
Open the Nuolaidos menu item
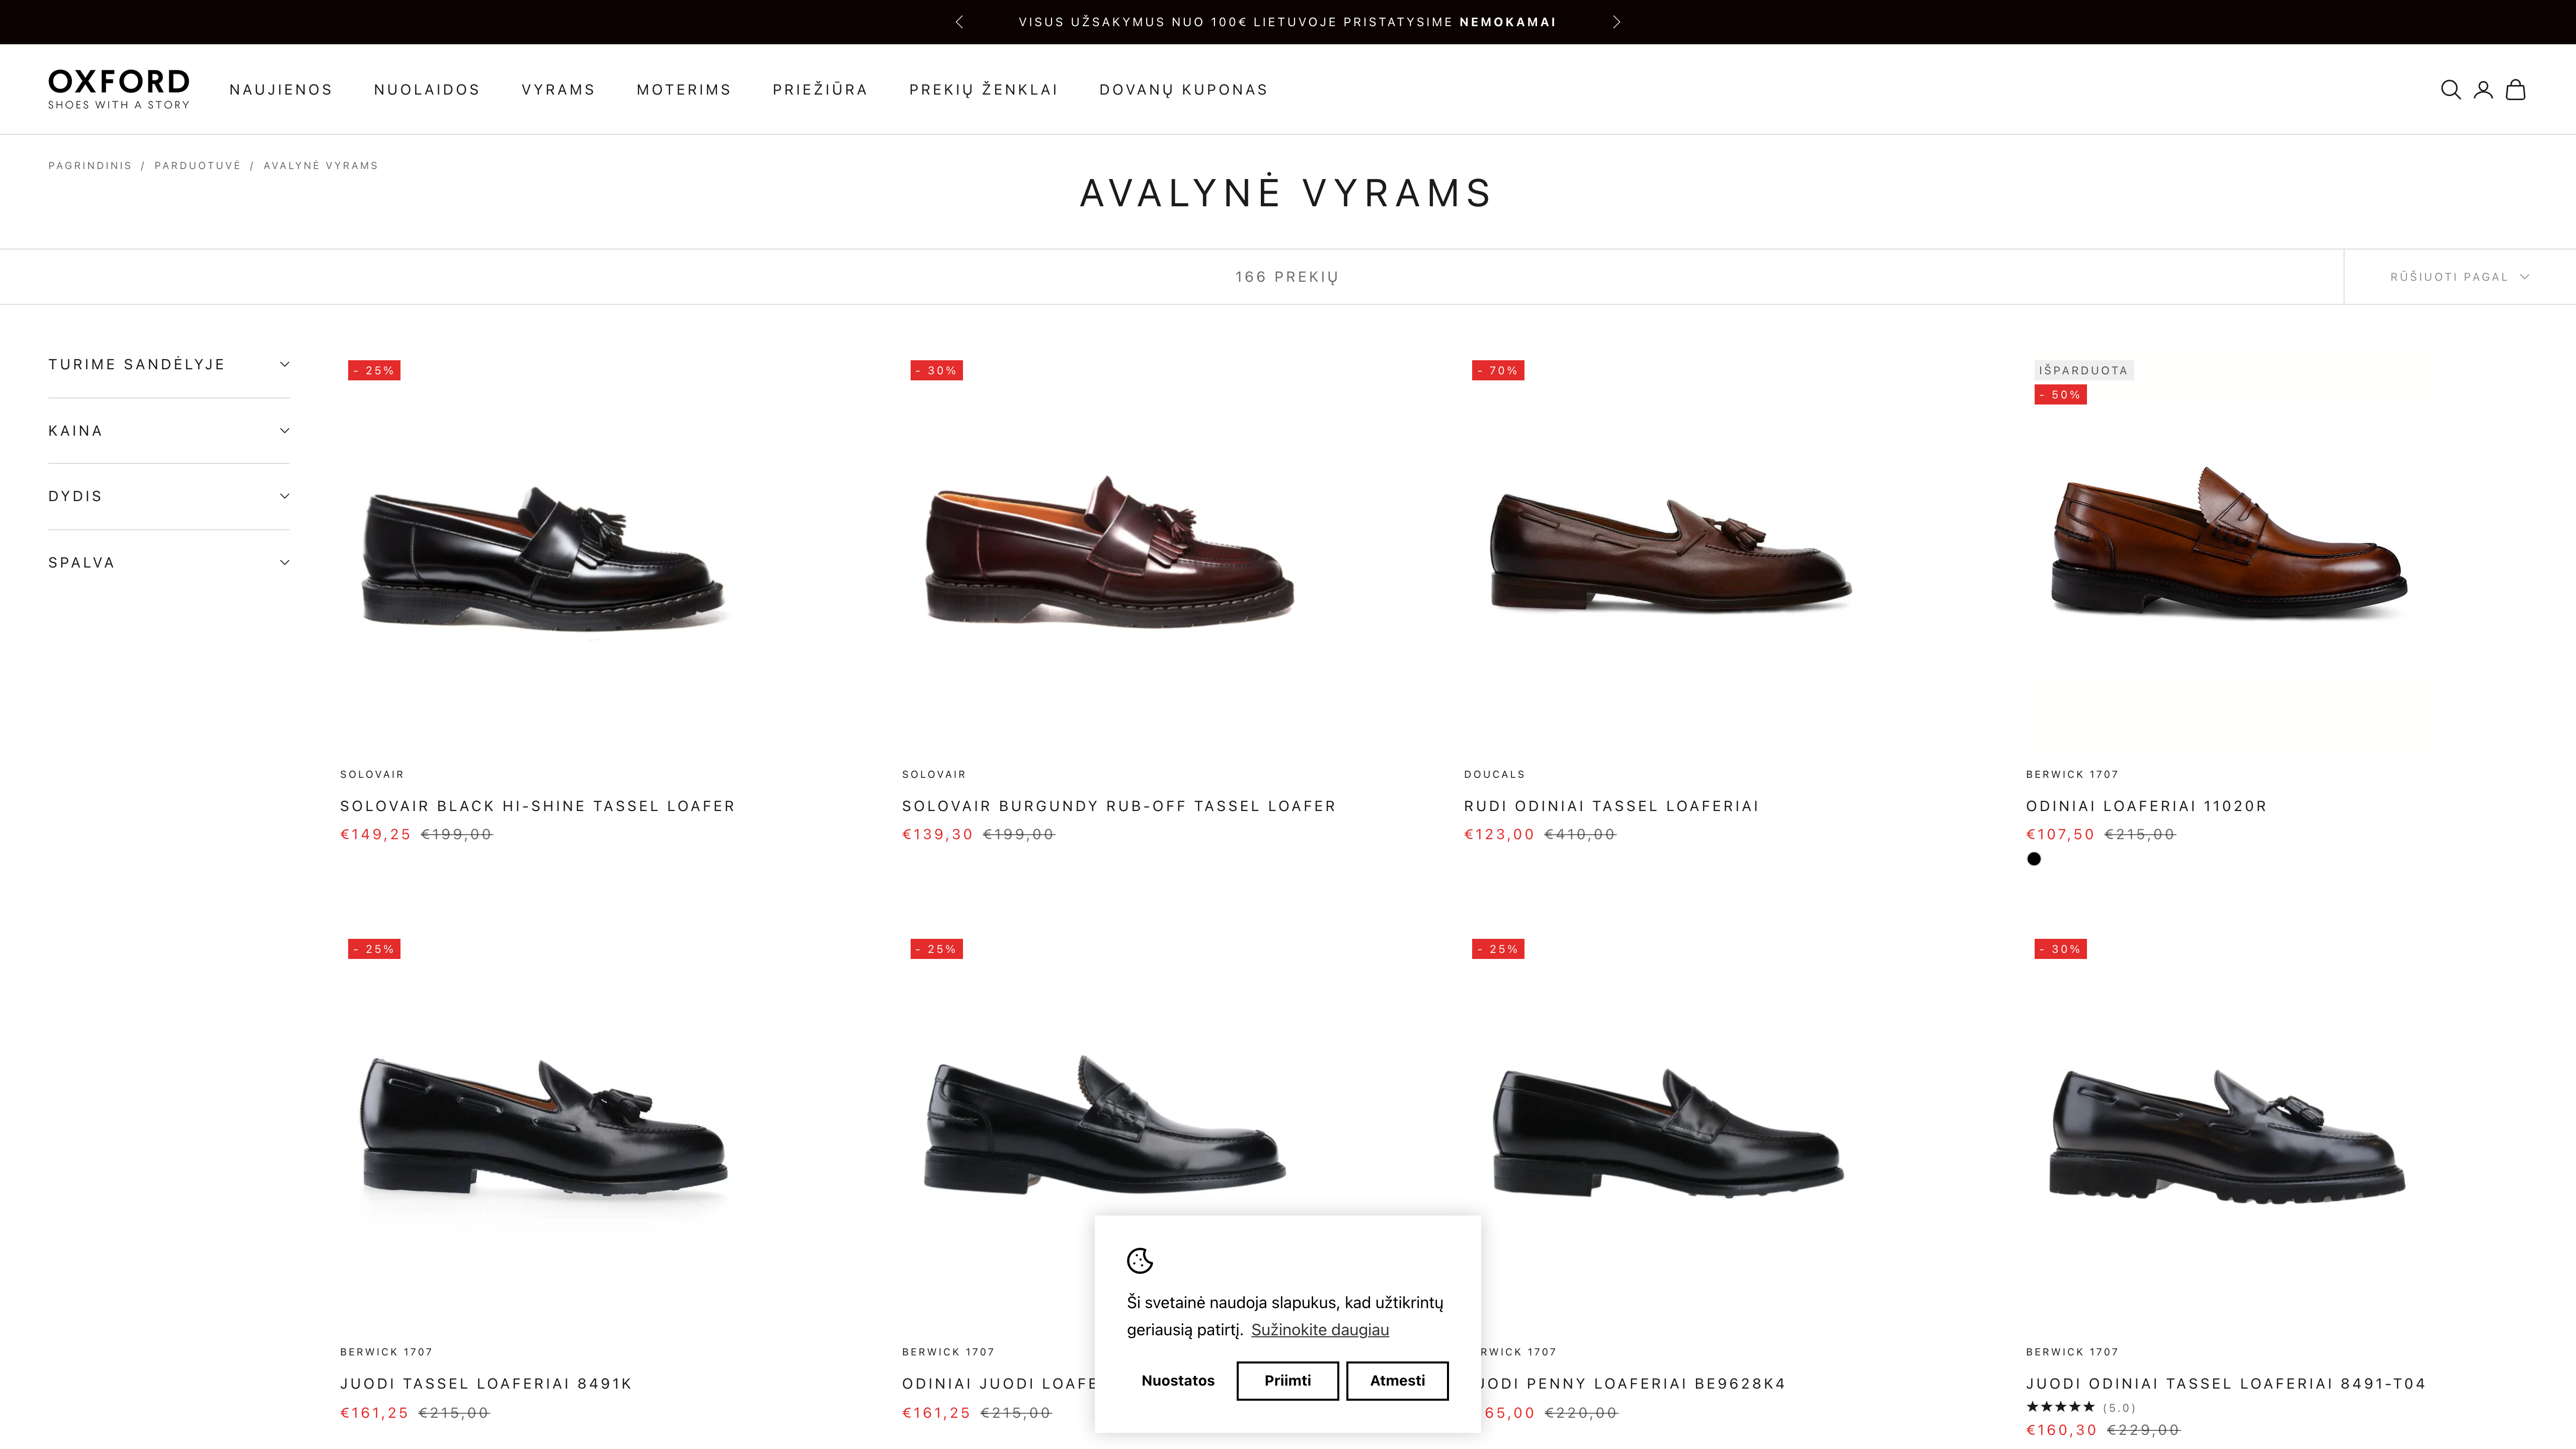click(427, 90)
